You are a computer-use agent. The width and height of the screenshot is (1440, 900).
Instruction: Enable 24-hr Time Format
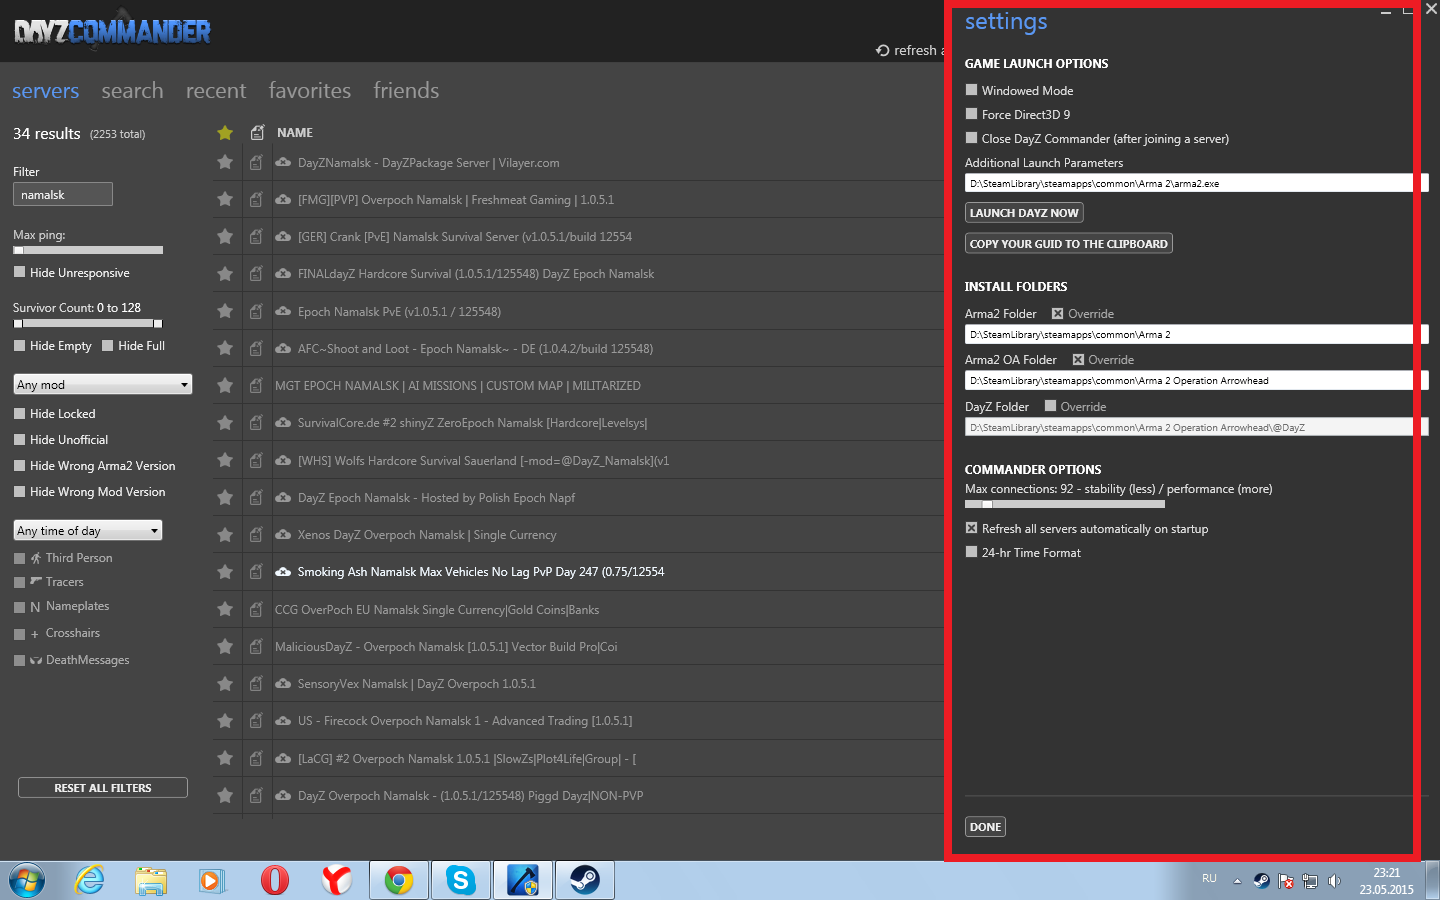coord(971,552)
